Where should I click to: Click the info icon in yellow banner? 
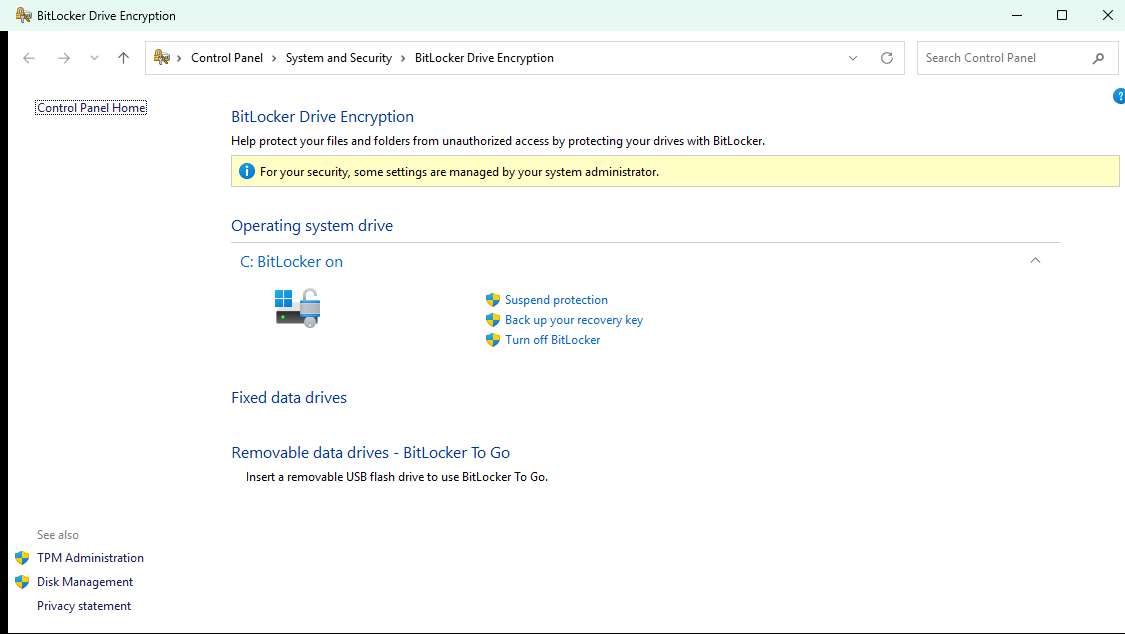pyautogui.click(x=247, y=171)
